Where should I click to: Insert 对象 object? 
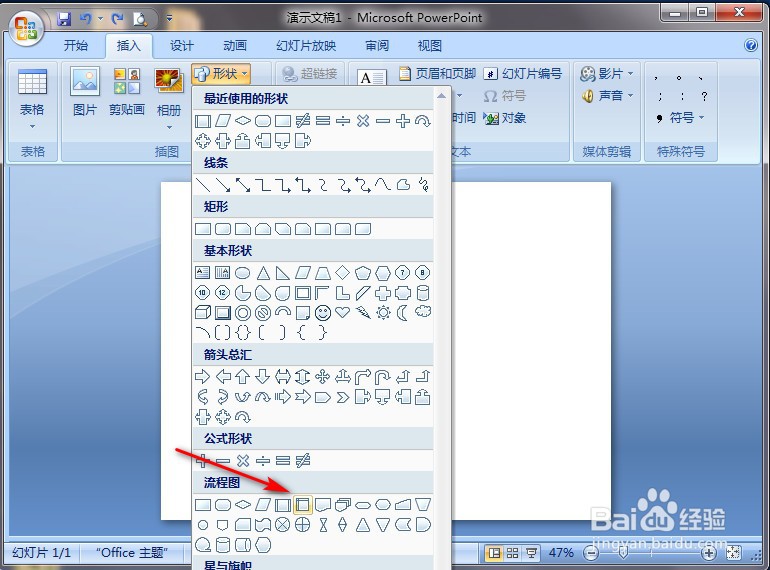[x=505, y=118]
